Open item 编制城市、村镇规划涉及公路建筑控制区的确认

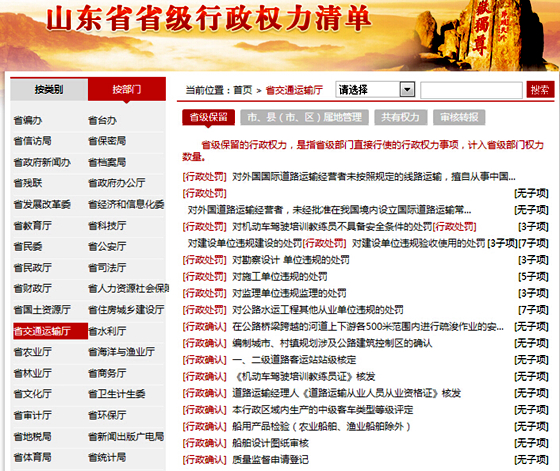[x=332, y=343]
